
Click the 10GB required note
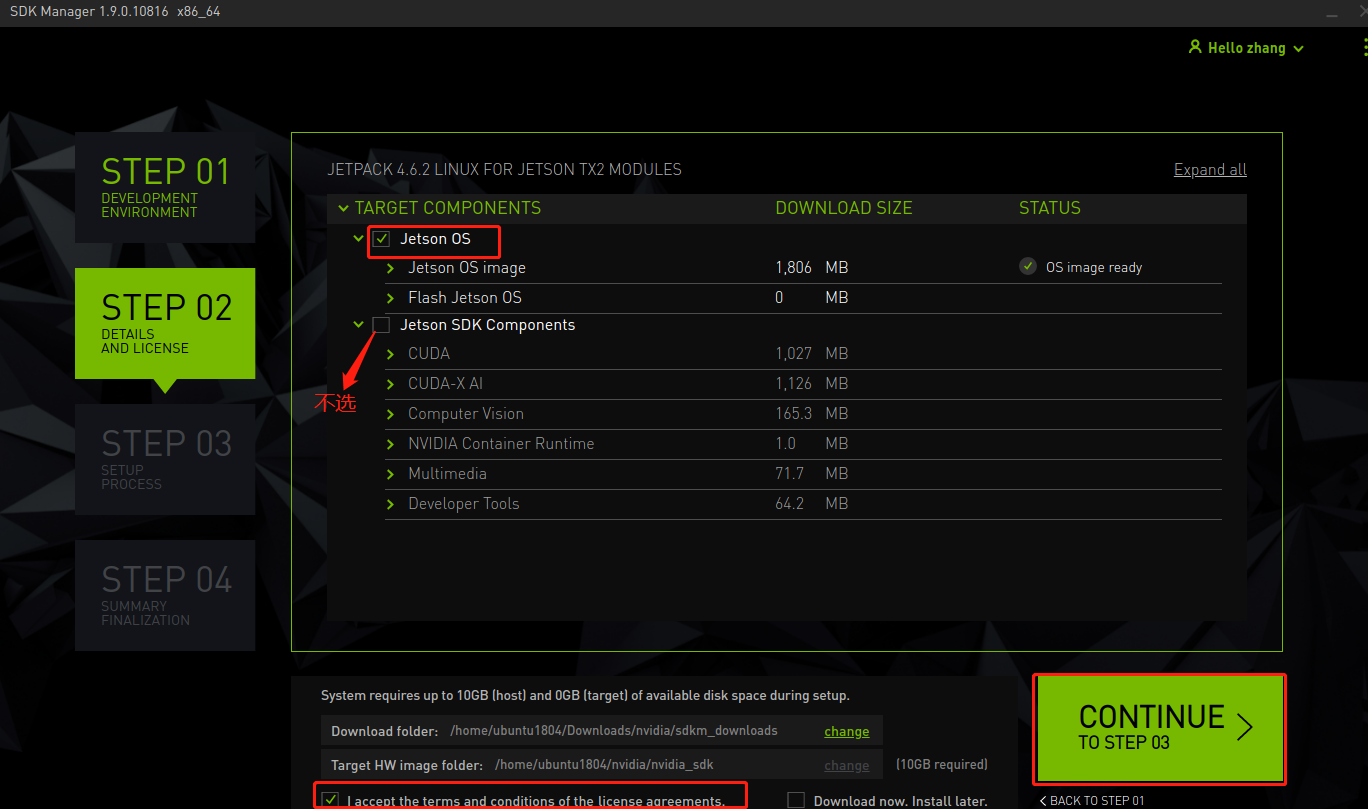pyautogui.click(x=942, y=765)
